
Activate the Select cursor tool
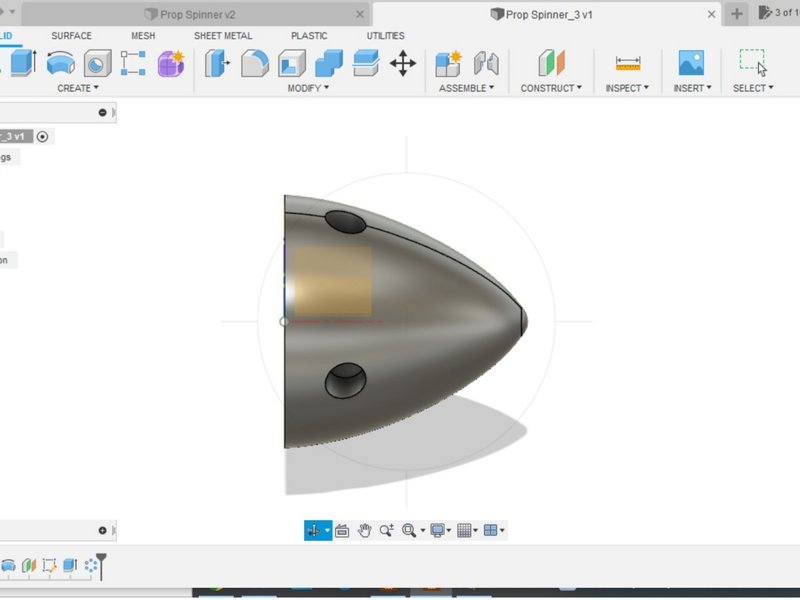[x=754, y=62]
